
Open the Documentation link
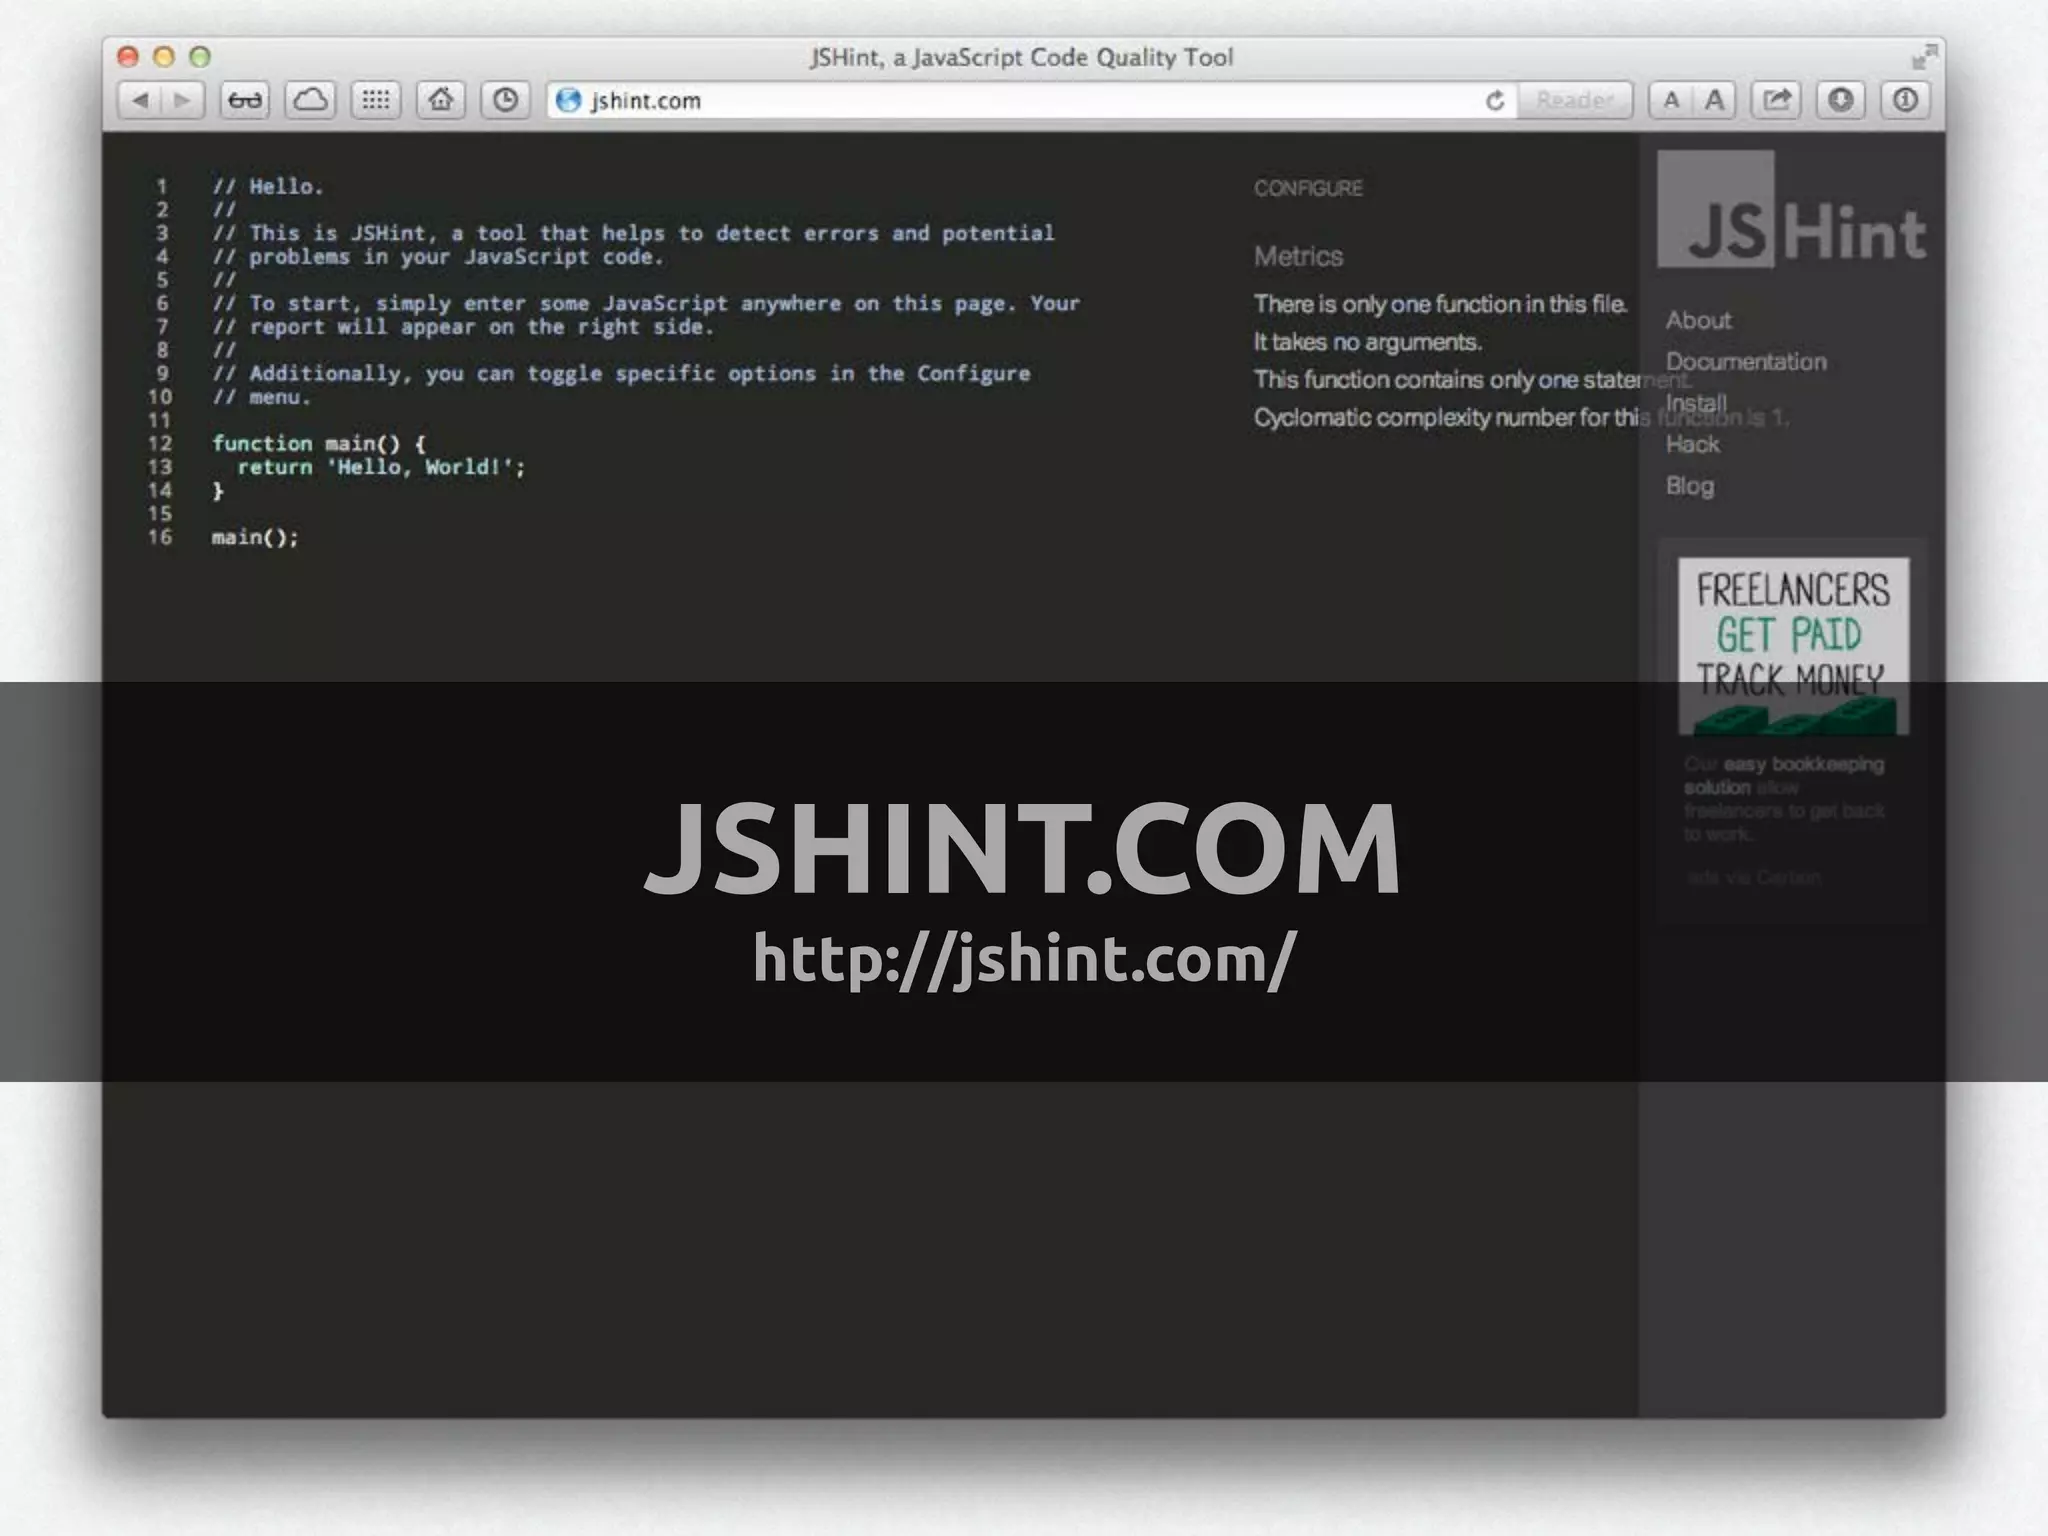(1746, 362)
